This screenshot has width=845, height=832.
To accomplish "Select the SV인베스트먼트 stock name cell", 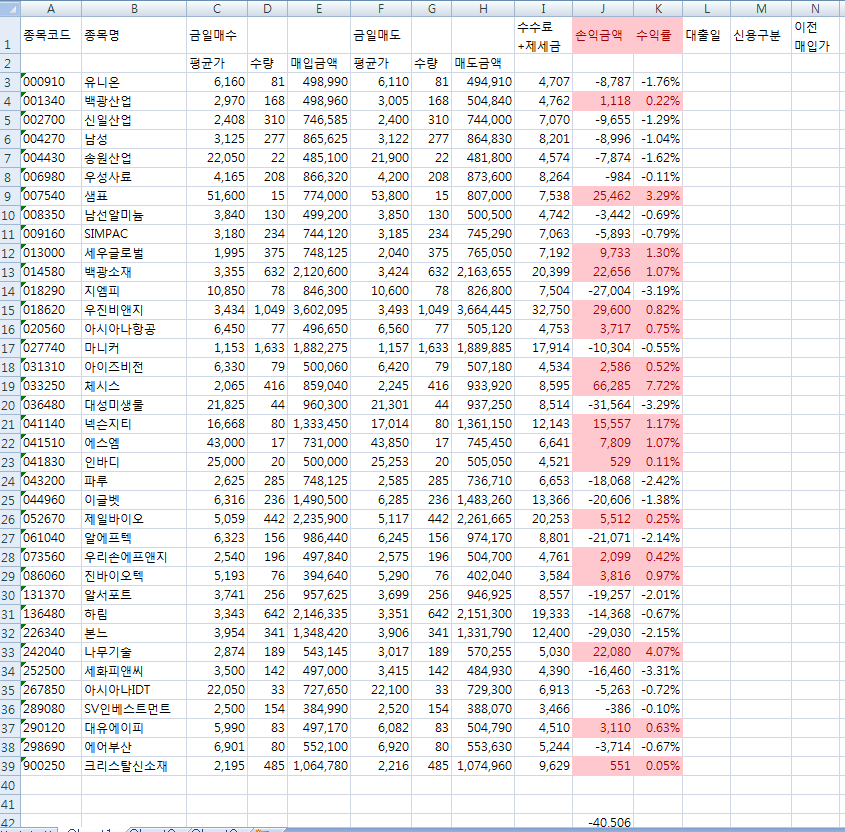I will 134,709.
